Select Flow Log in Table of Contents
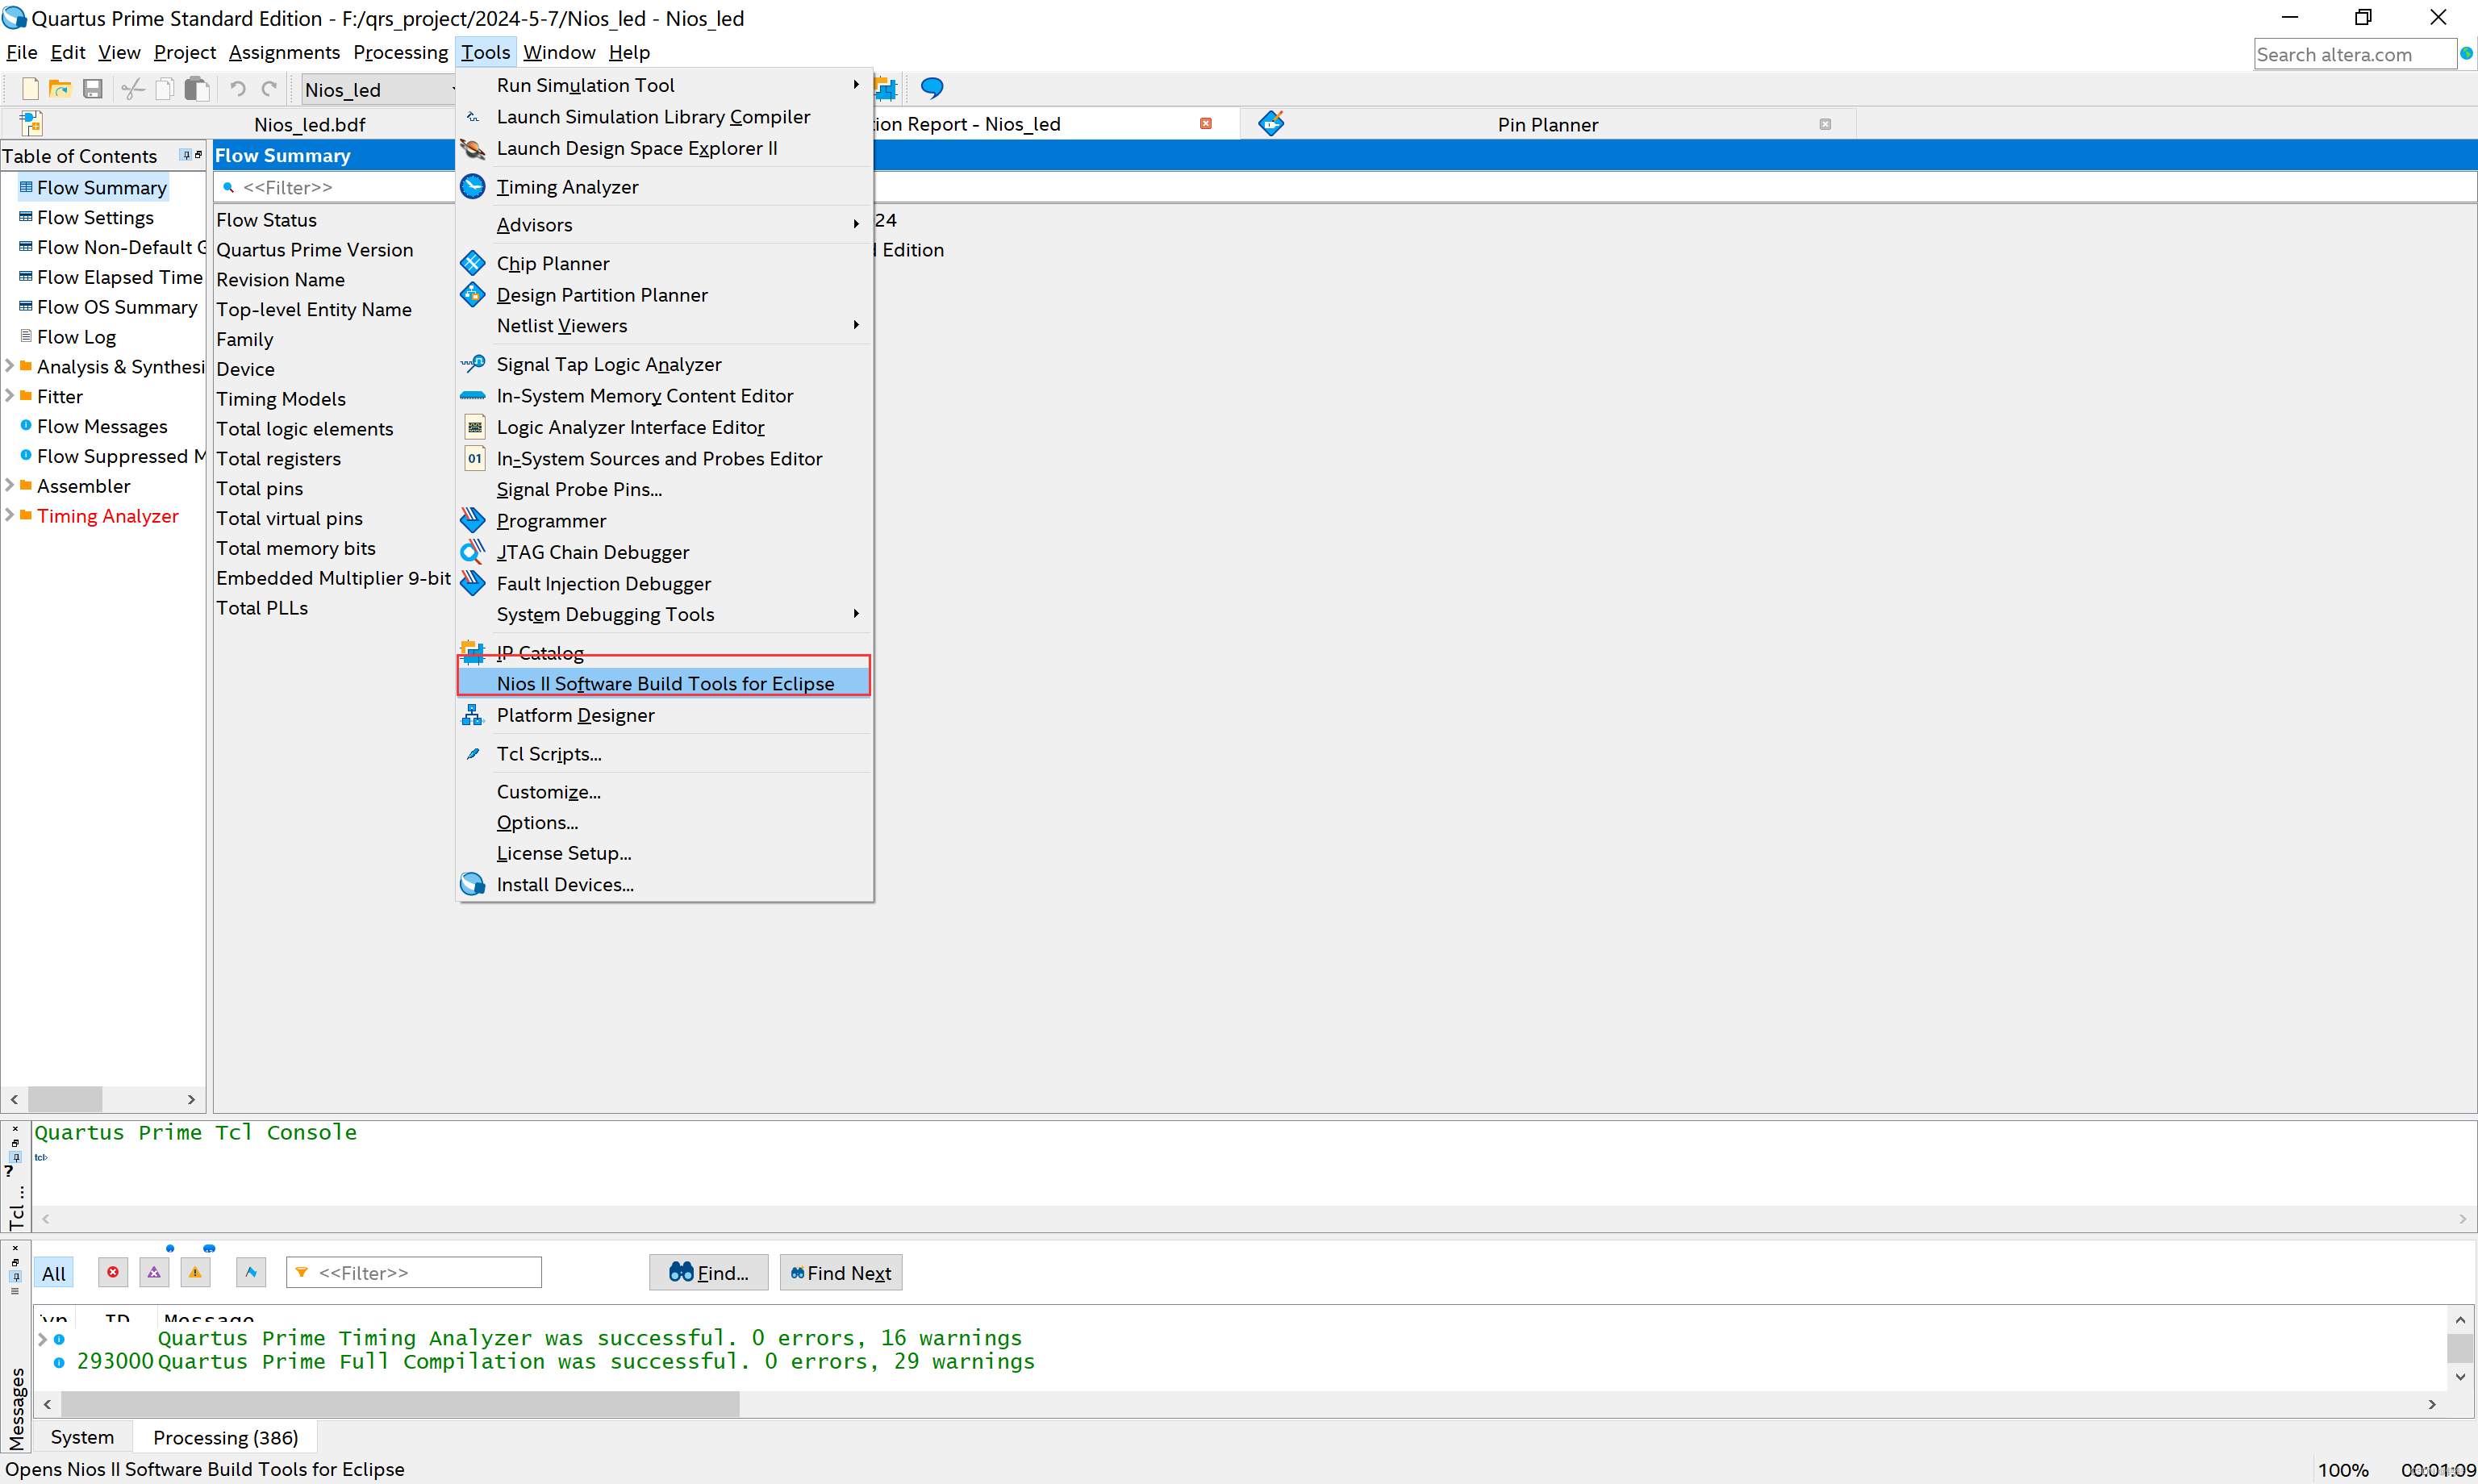The height and width of the screenshot is (1484, 2478). point(76,337)
